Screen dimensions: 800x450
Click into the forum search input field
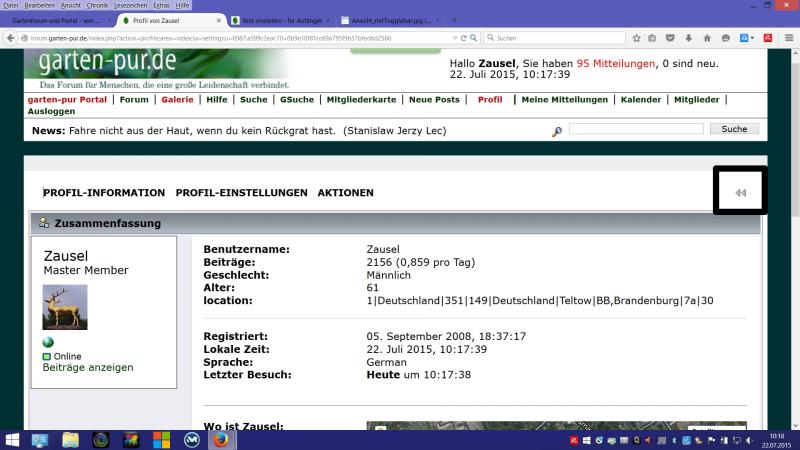(x=635, y=130)
